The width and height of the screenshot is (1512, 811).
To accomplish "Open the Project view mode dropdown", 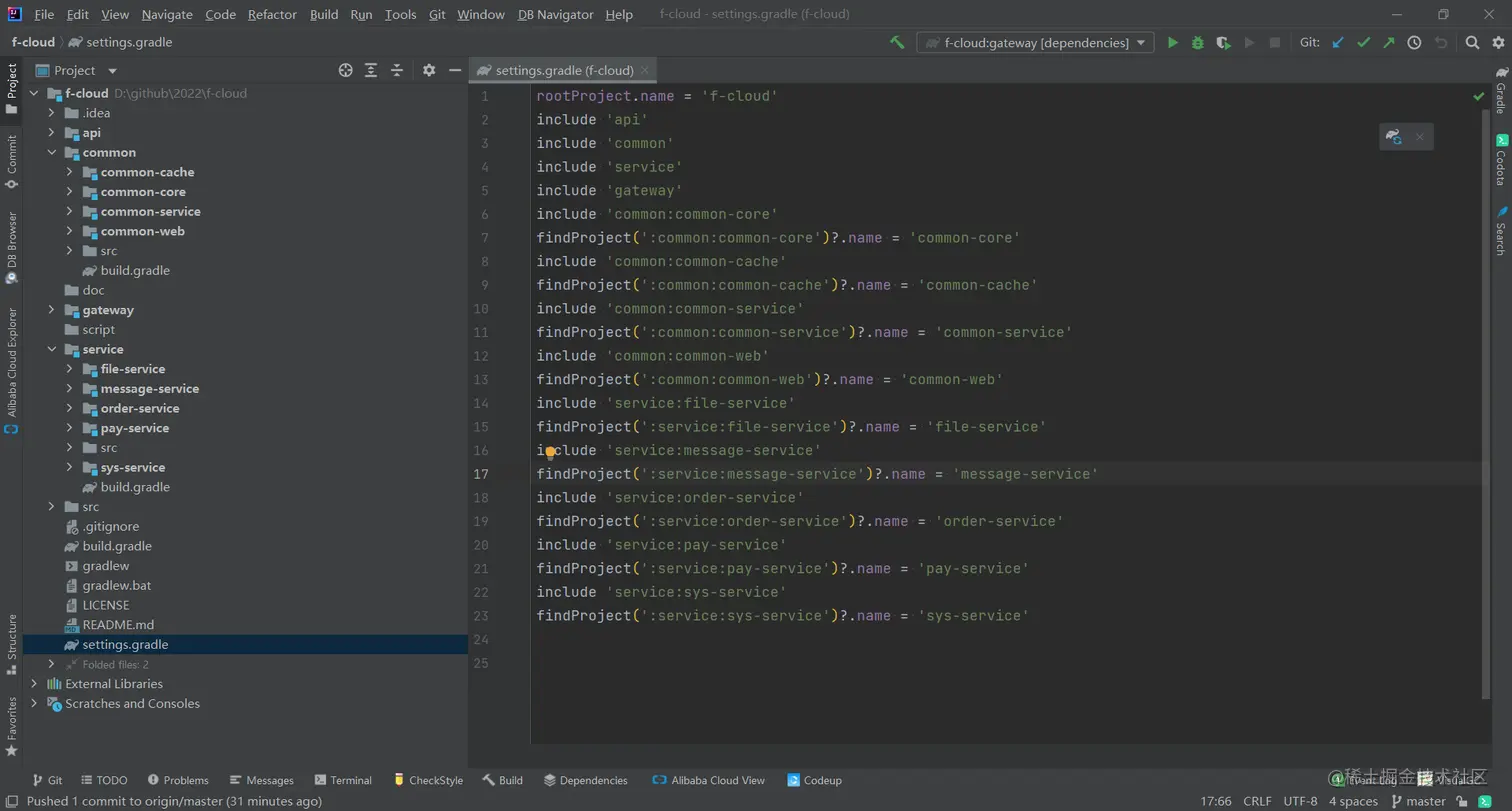I will pos(112,71).
